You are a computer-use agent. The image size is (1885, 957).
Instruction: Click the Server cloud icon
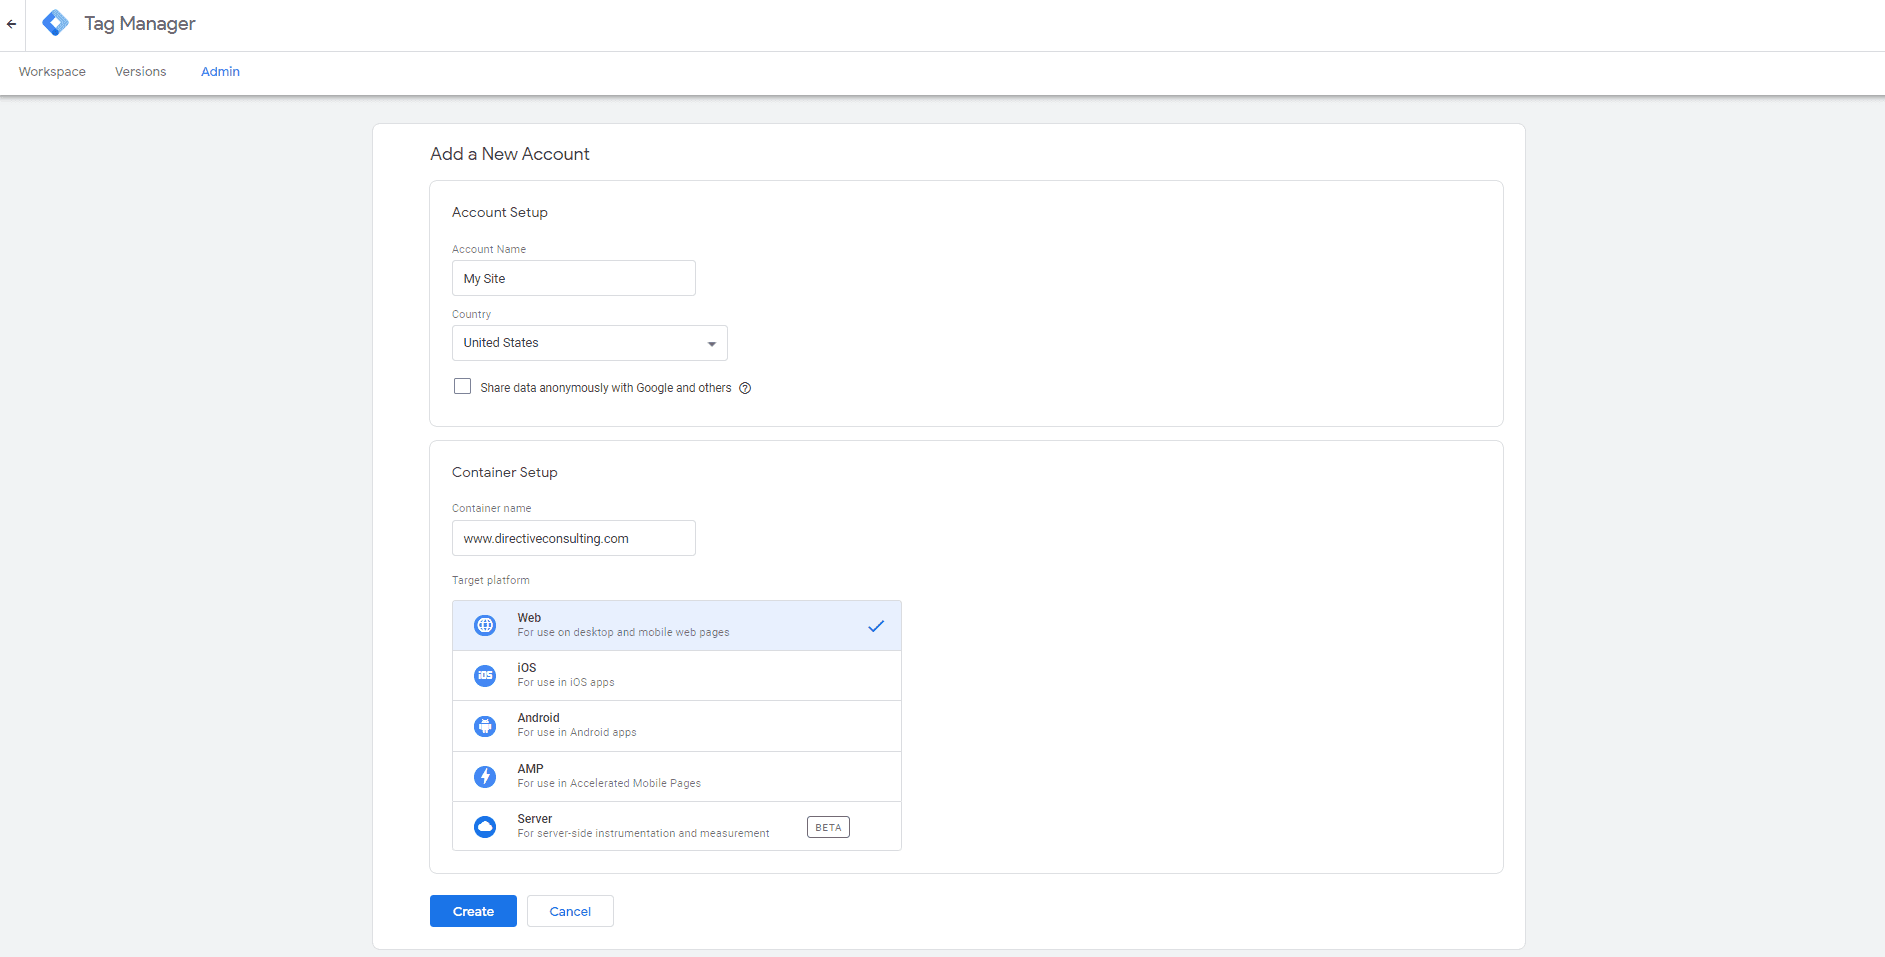(x=485, y=826)
